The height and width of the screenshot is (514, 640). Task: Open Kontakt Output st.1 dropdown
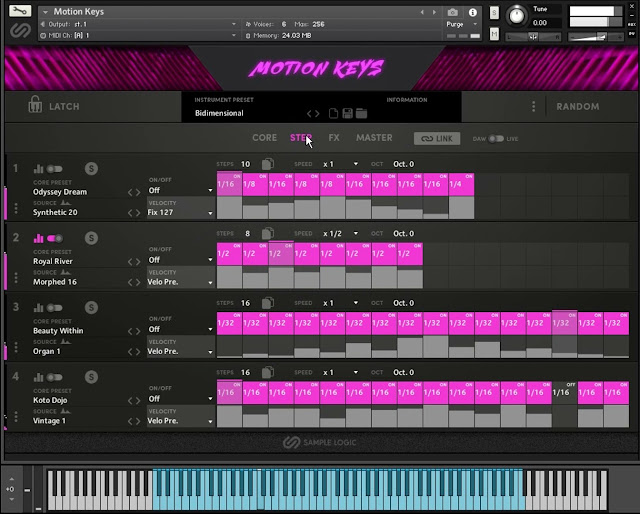139,24
